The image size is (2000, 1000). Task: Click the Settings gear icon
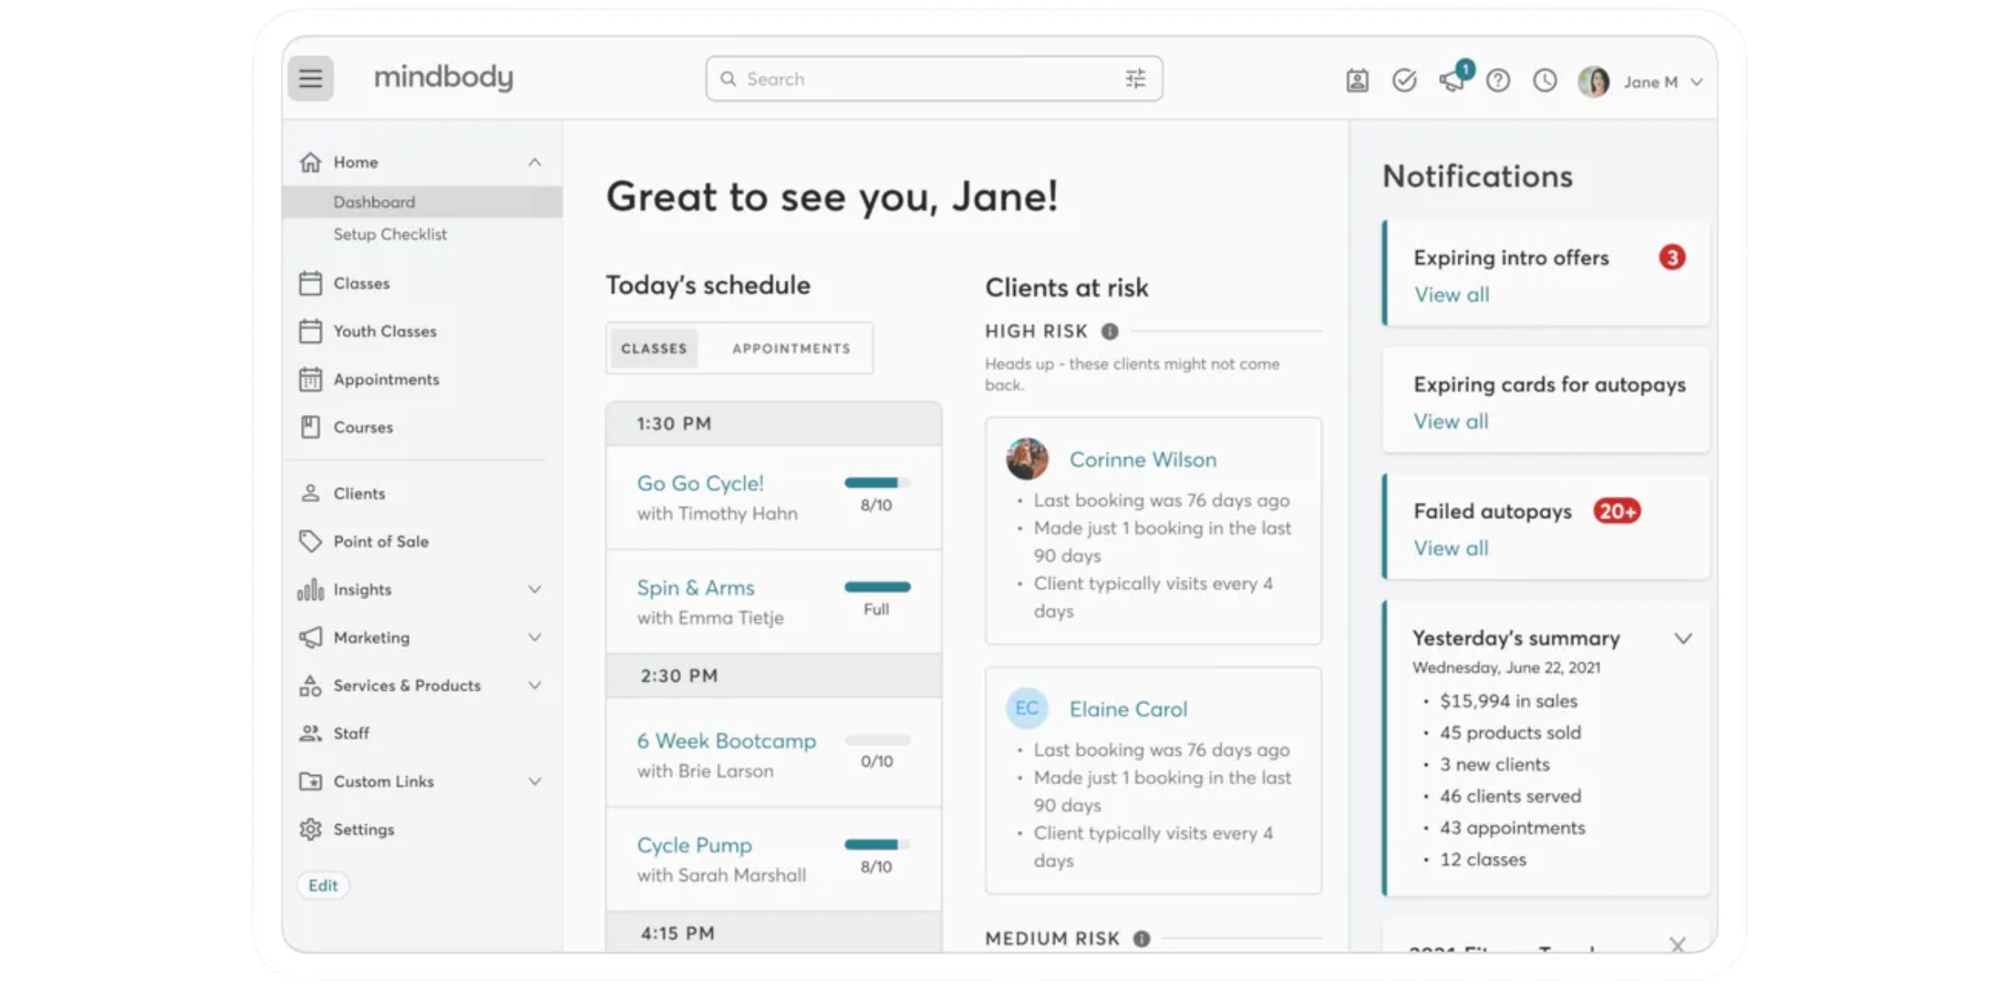click(310, 829)
